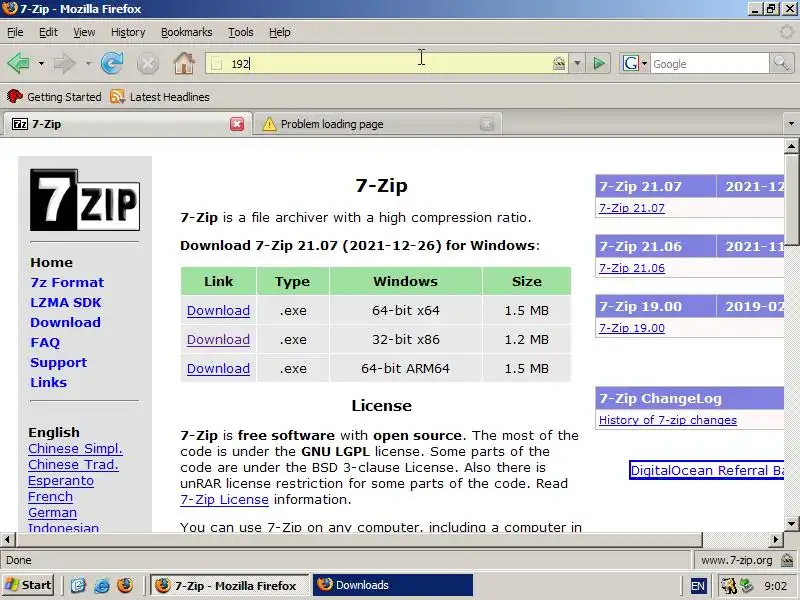
Task: Open the Help menu
Action: pos(280,32)
